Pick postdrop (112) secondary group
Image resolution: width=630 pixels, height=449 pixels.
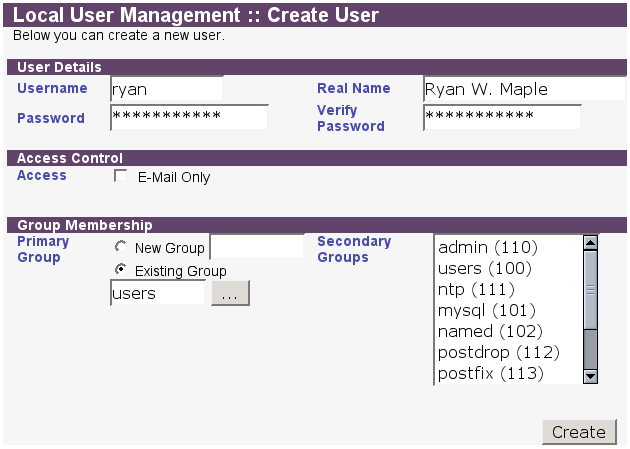(498, 352)
